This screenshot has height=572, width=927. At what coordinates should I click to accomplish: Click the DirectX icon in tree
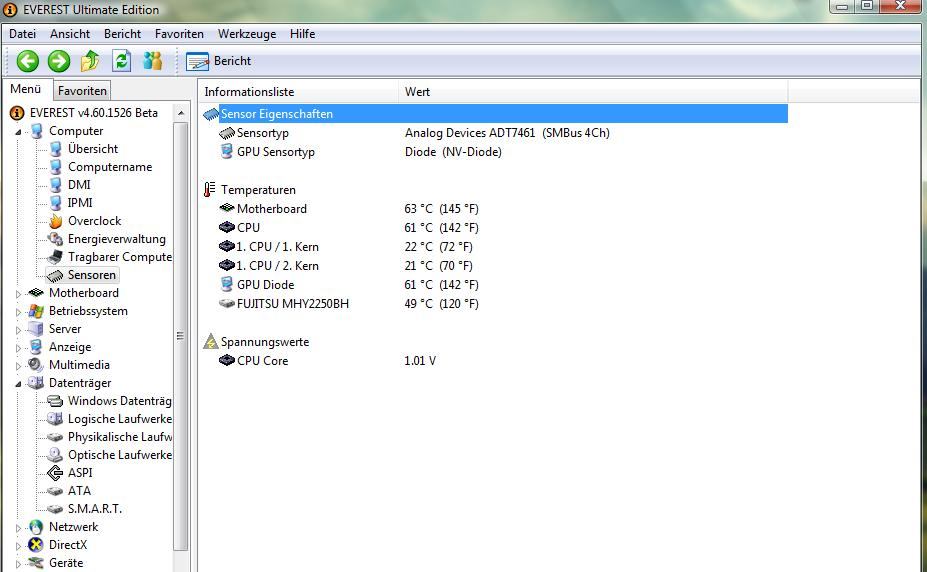pos(36,545)
